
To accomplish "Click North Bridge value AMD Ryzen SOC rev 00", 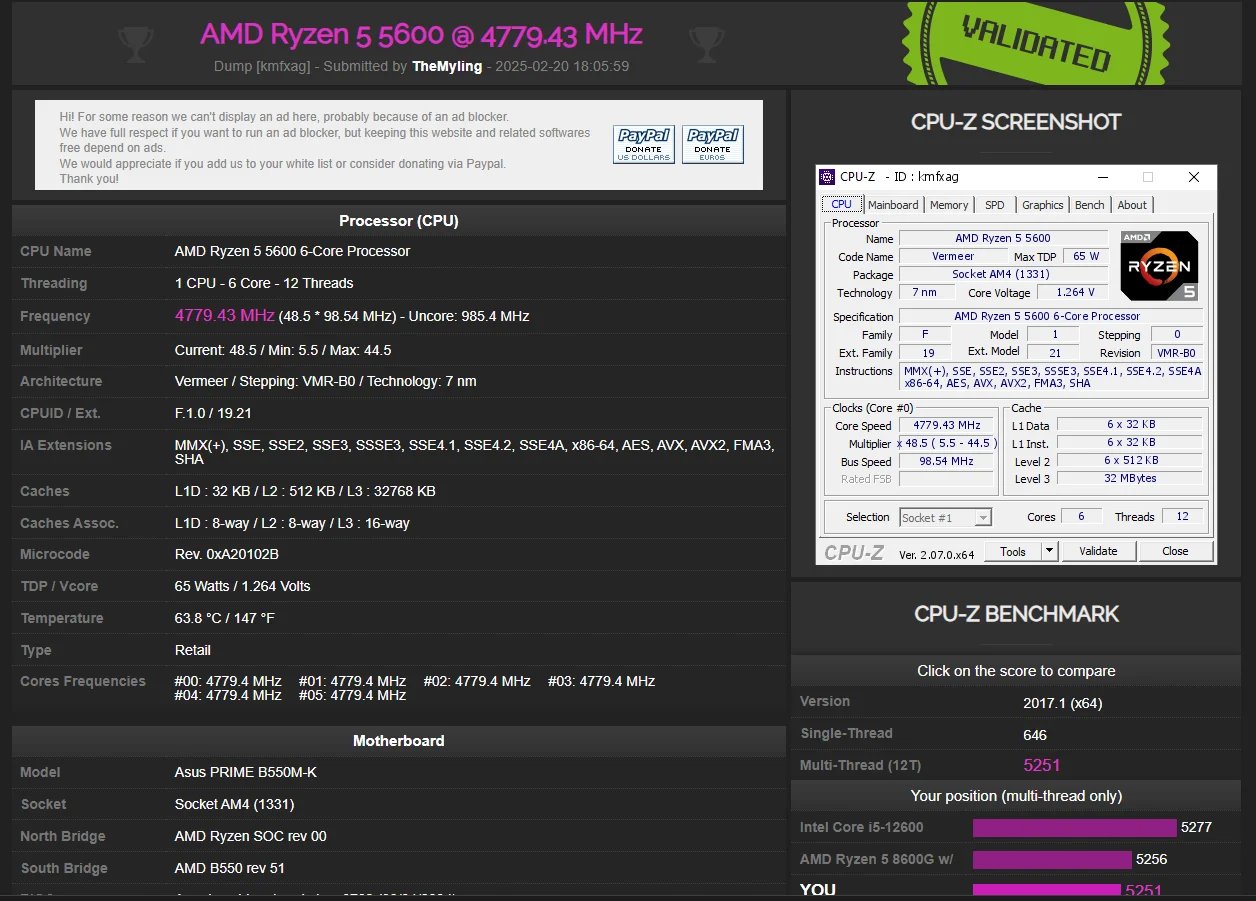I will [251, 836].
